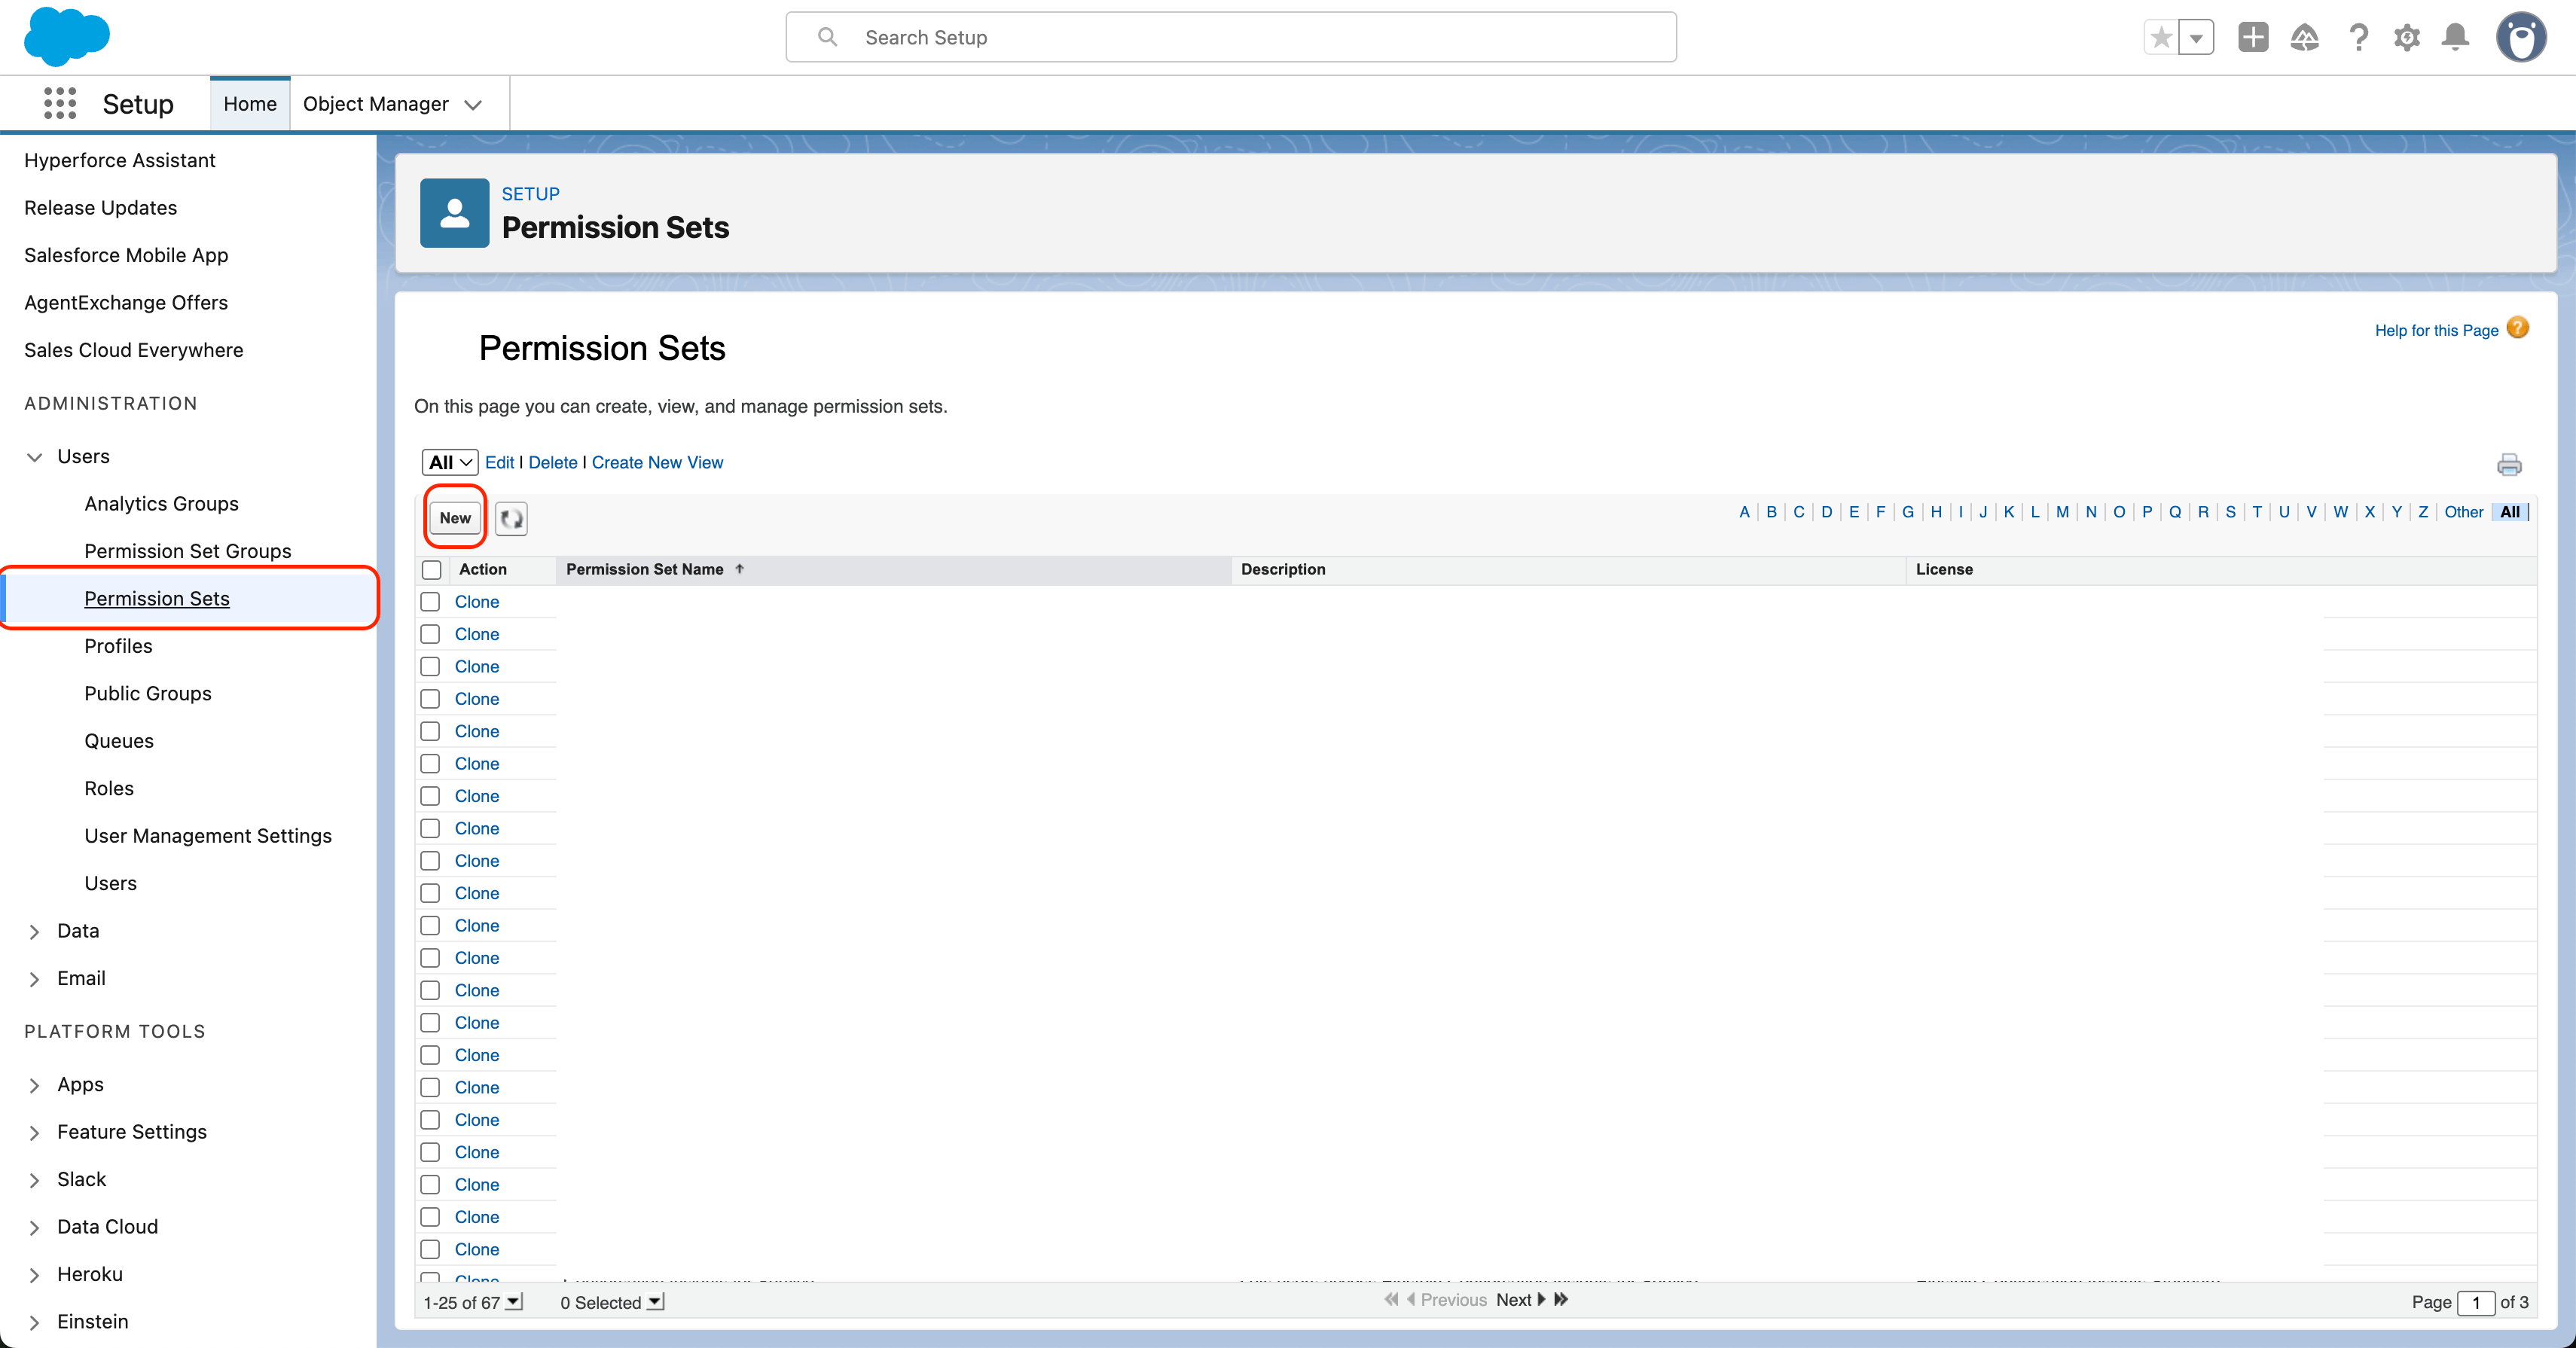Open the App Launcher grid icon
This screenshot has width=2576, height=1348.
pyautogui.click(x=60, y=103)
